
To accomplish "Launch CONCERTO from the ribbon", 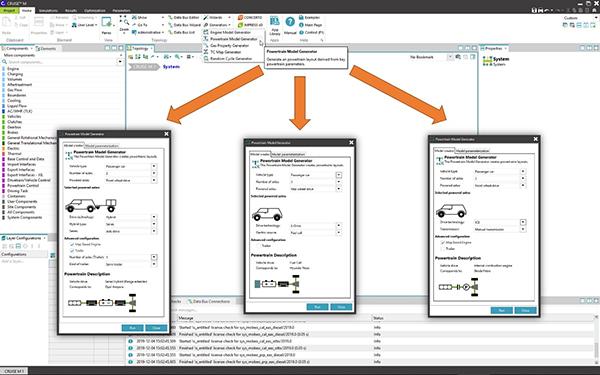I will (249, 18).
